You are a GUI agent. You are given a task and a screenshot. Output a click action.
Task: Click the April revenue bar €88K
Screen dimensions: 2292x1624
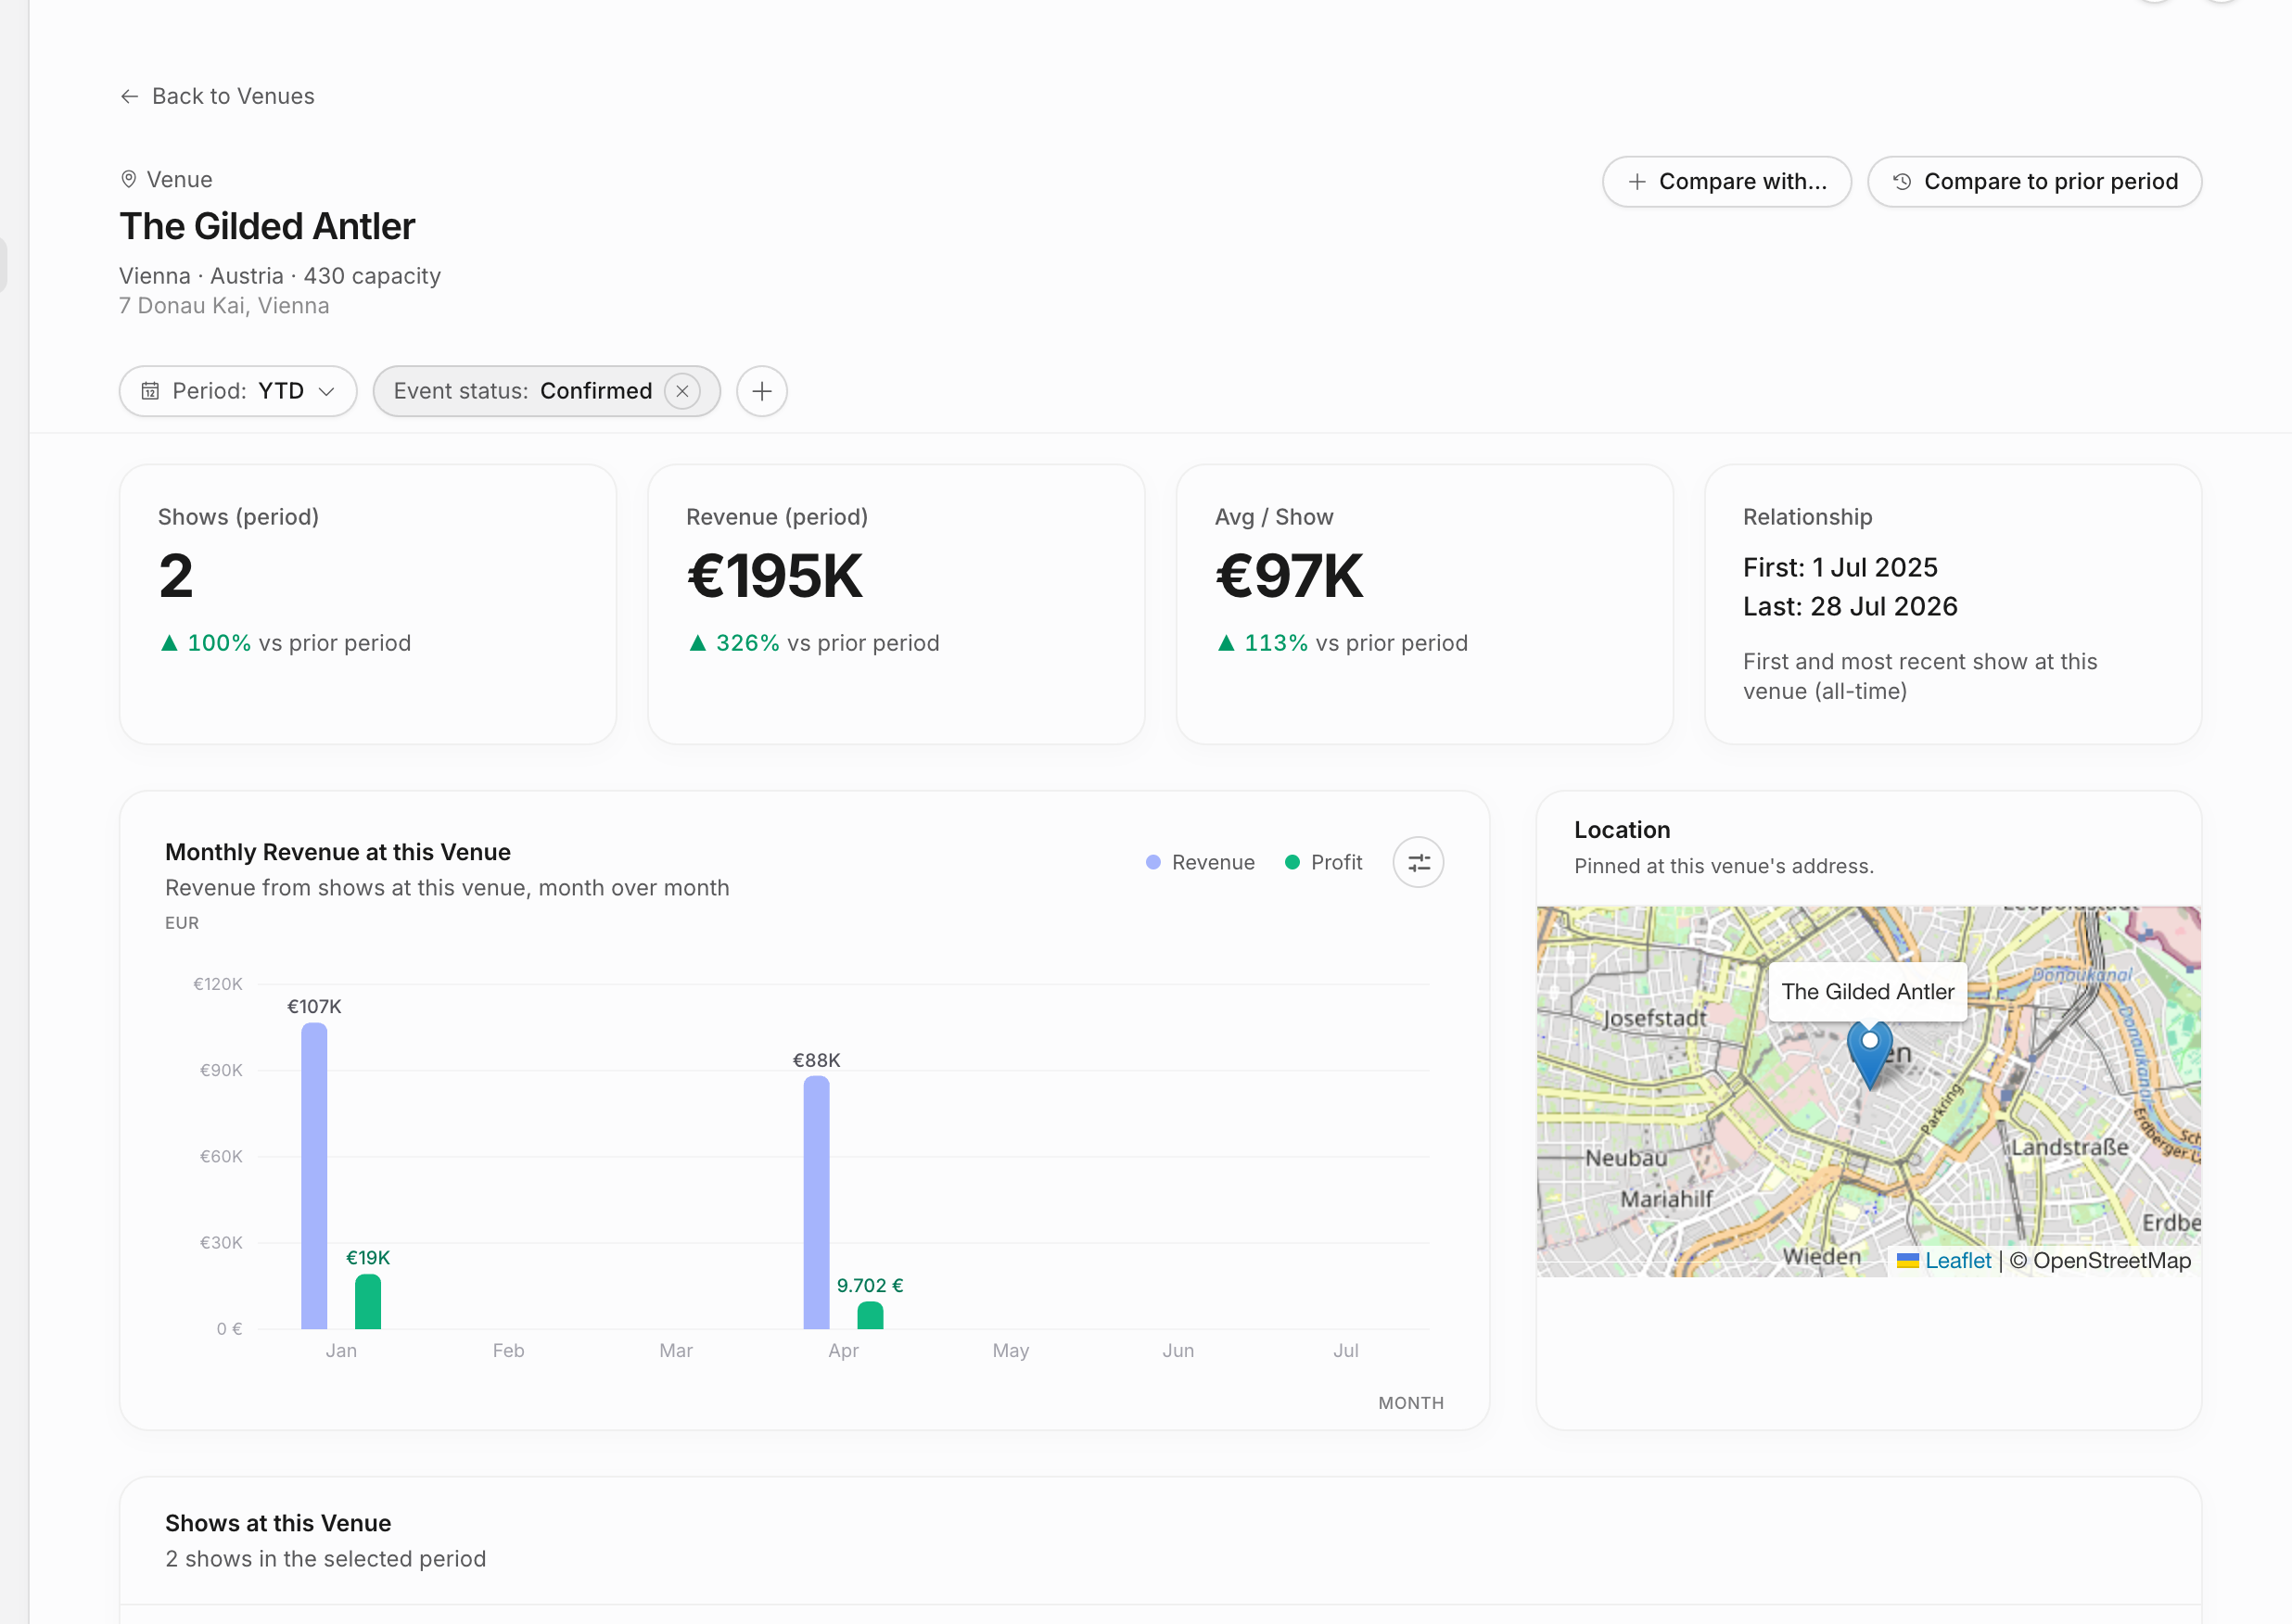pos(816,1202)
